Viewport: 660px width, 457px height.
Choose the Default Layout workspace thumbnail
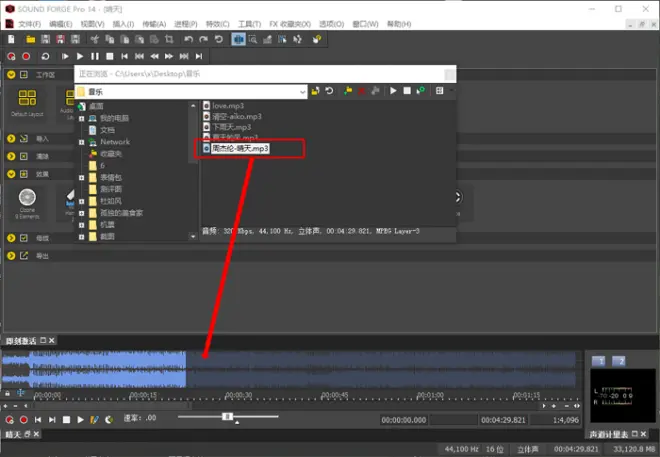click(x=27, y=102)
